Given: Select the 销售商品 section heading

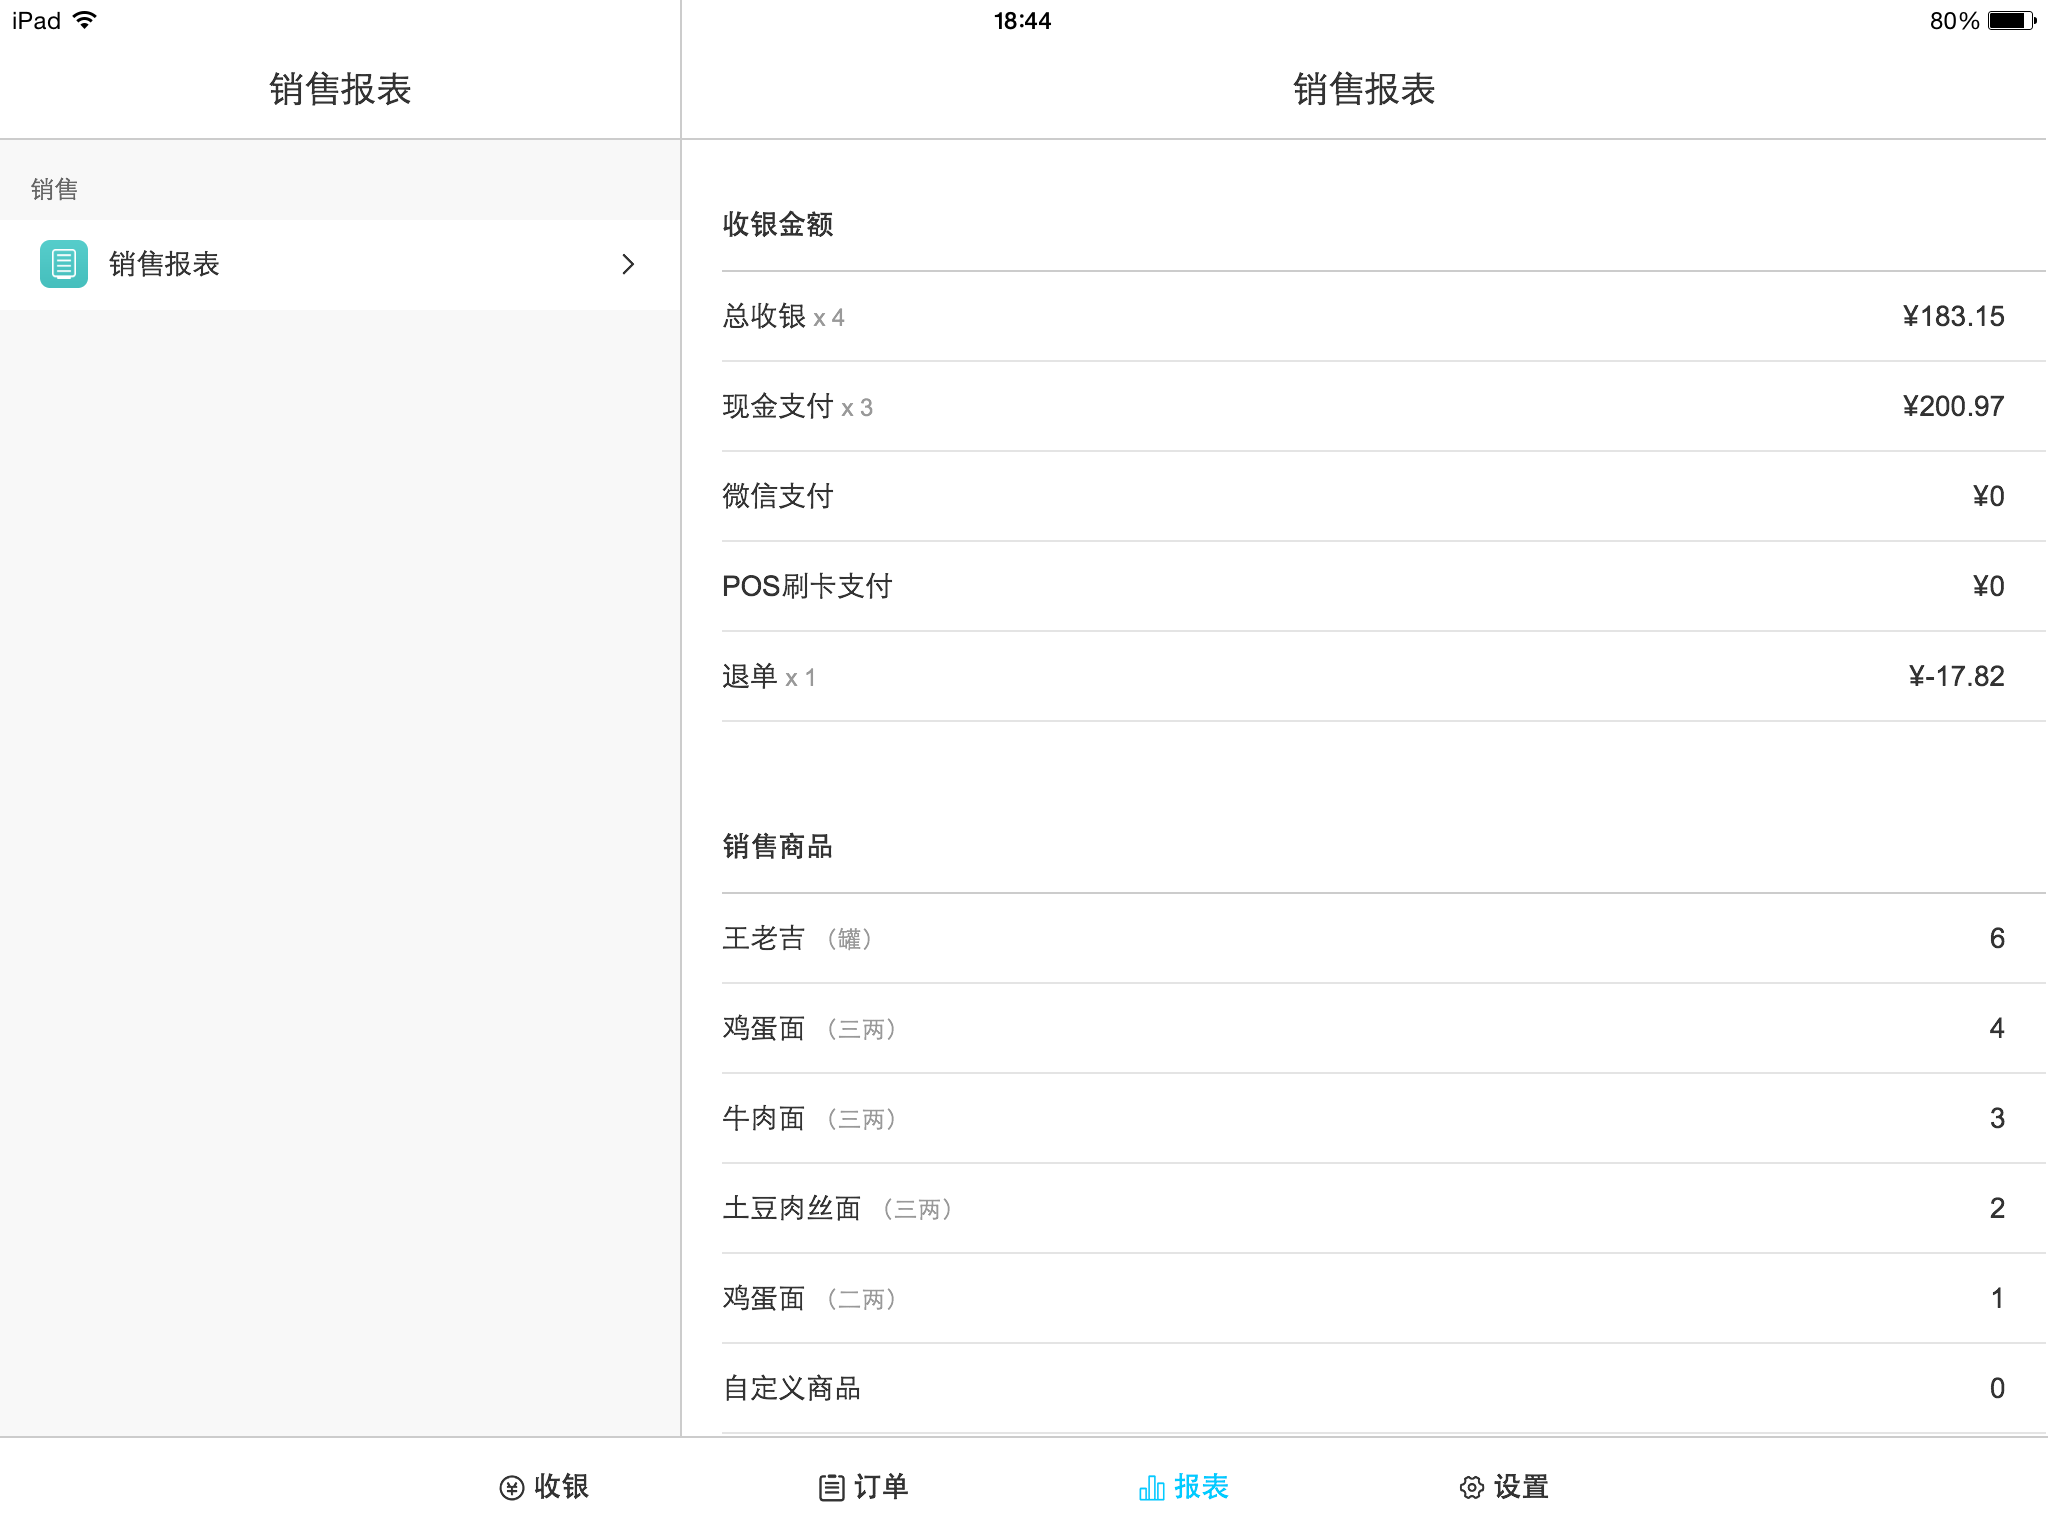Looking at the screenshot, I should coord(778,846).
